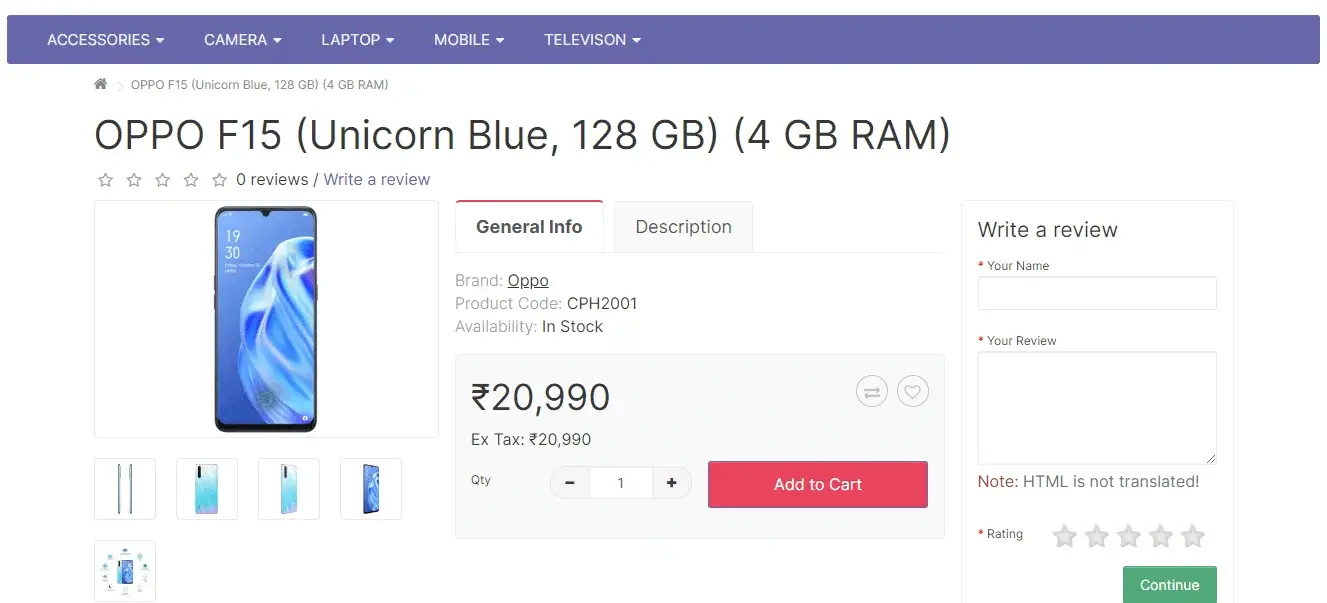Focus the Your Review text area
Image resolution: width=1327 pixels, height=603 pixels.
click(x=1097, y=407)
